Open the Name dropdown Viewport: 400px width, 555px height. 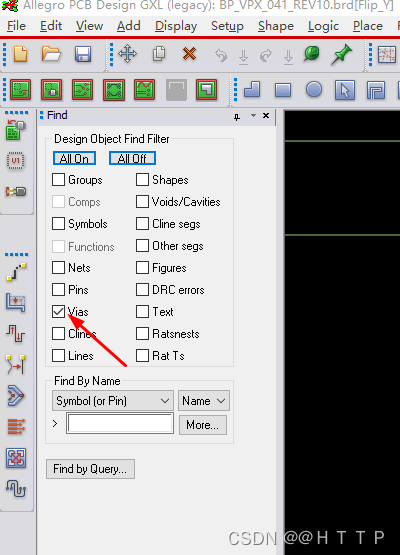coord(204,401)
